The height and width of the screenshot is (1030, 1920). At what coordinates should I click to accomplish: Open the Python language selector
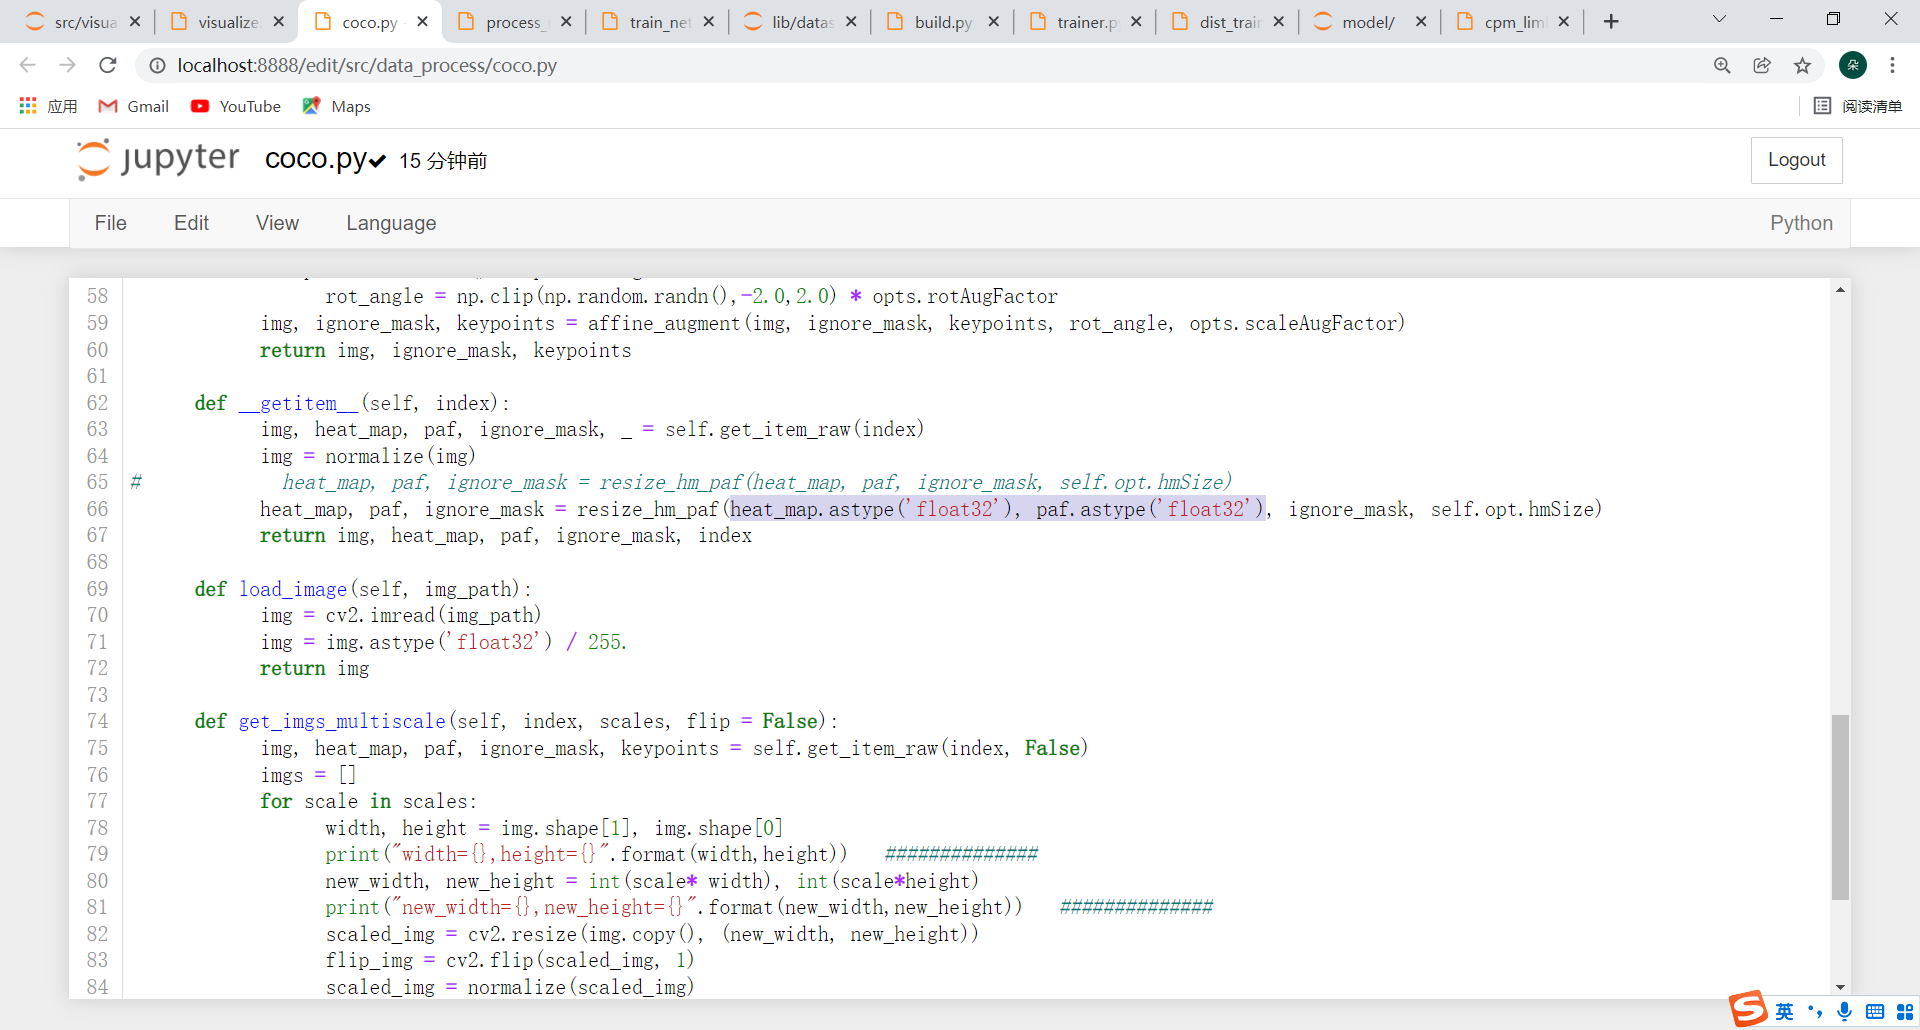[1801, 223]
